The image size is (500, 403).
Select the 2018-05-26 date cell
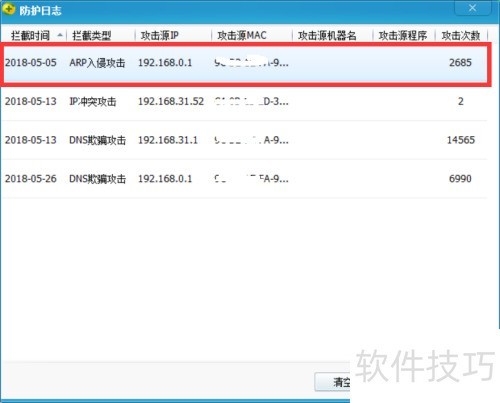pos(31,179)
